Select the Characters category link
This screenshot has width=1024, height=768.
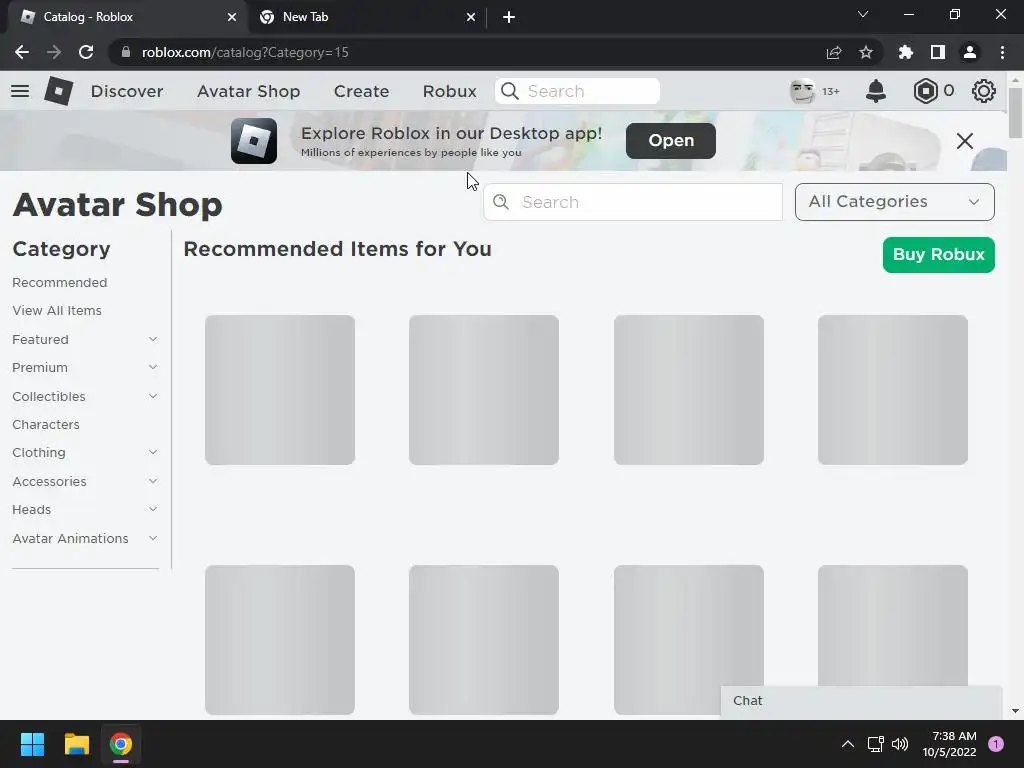[x=46, y=424]
